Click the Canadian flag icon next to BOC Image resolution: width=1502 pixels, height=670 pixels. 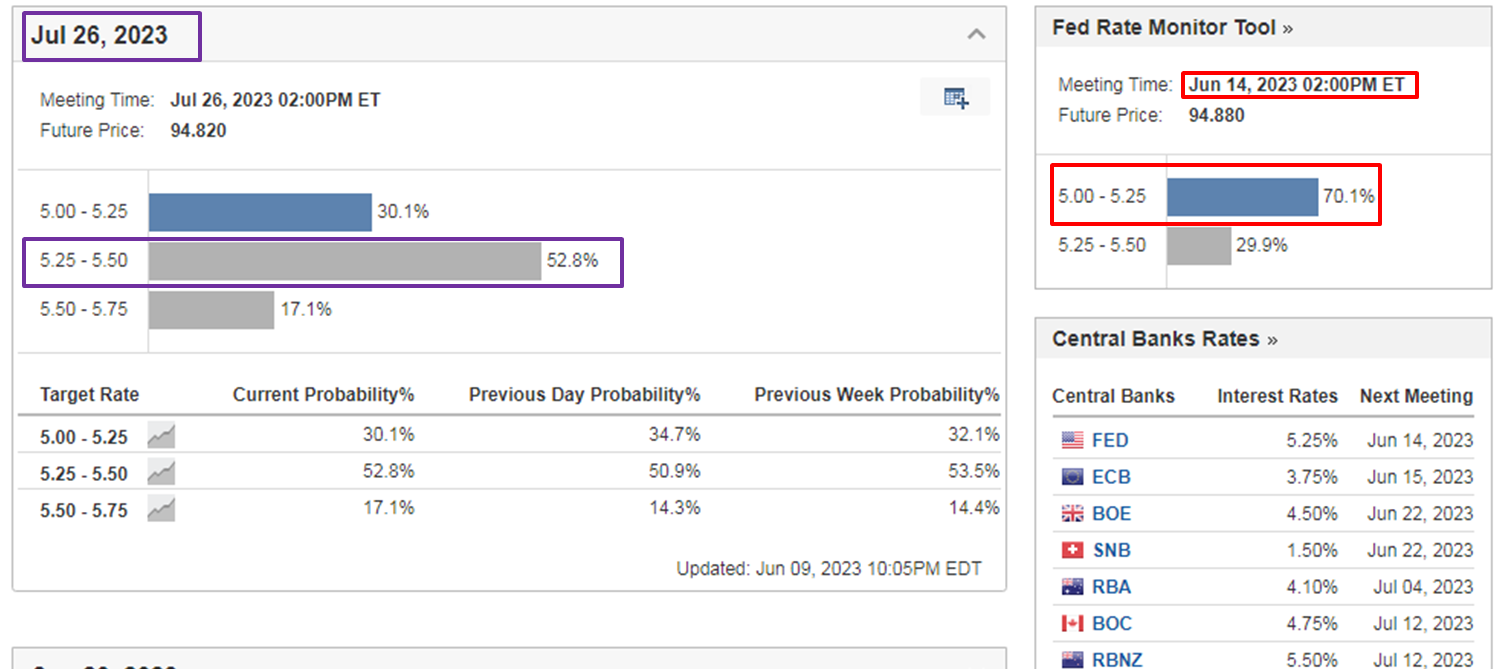click(x=1072, y=624)
